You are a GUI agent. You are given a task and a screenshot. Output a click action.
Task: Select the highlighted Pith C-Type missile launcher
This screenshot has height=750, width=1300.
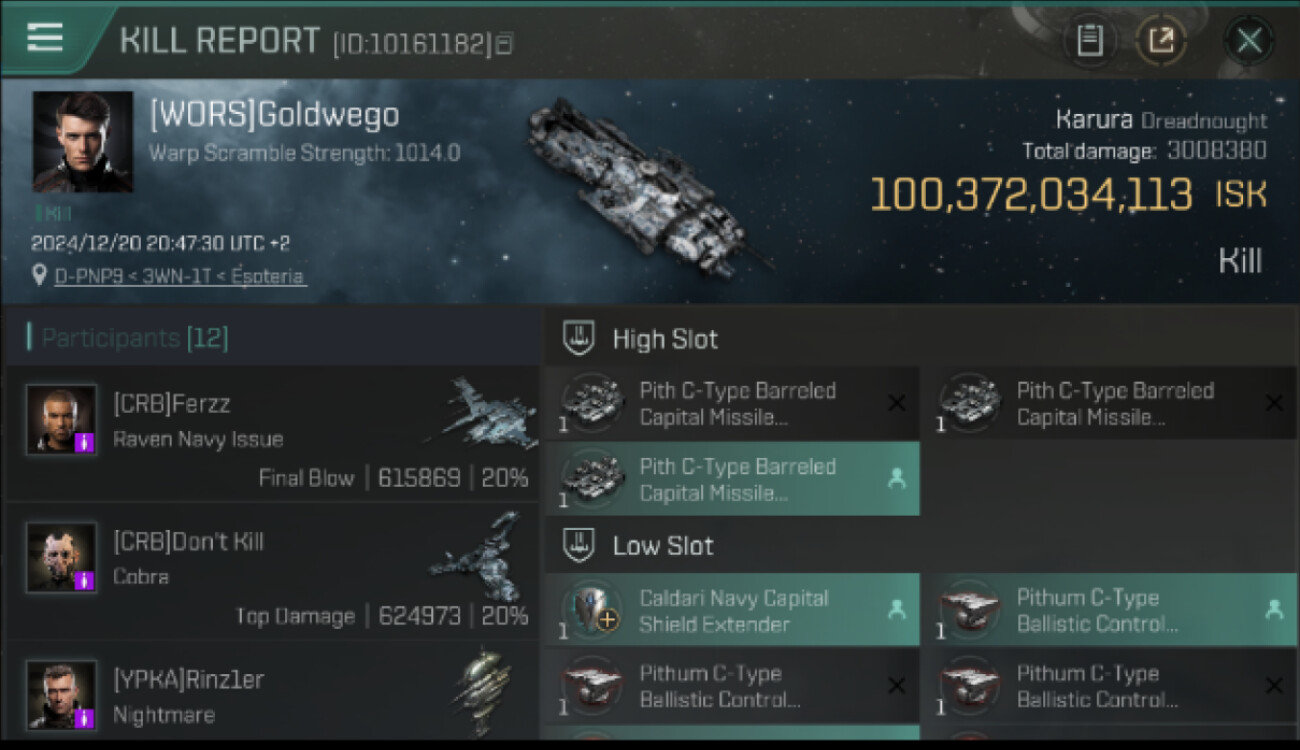(732, 479)
